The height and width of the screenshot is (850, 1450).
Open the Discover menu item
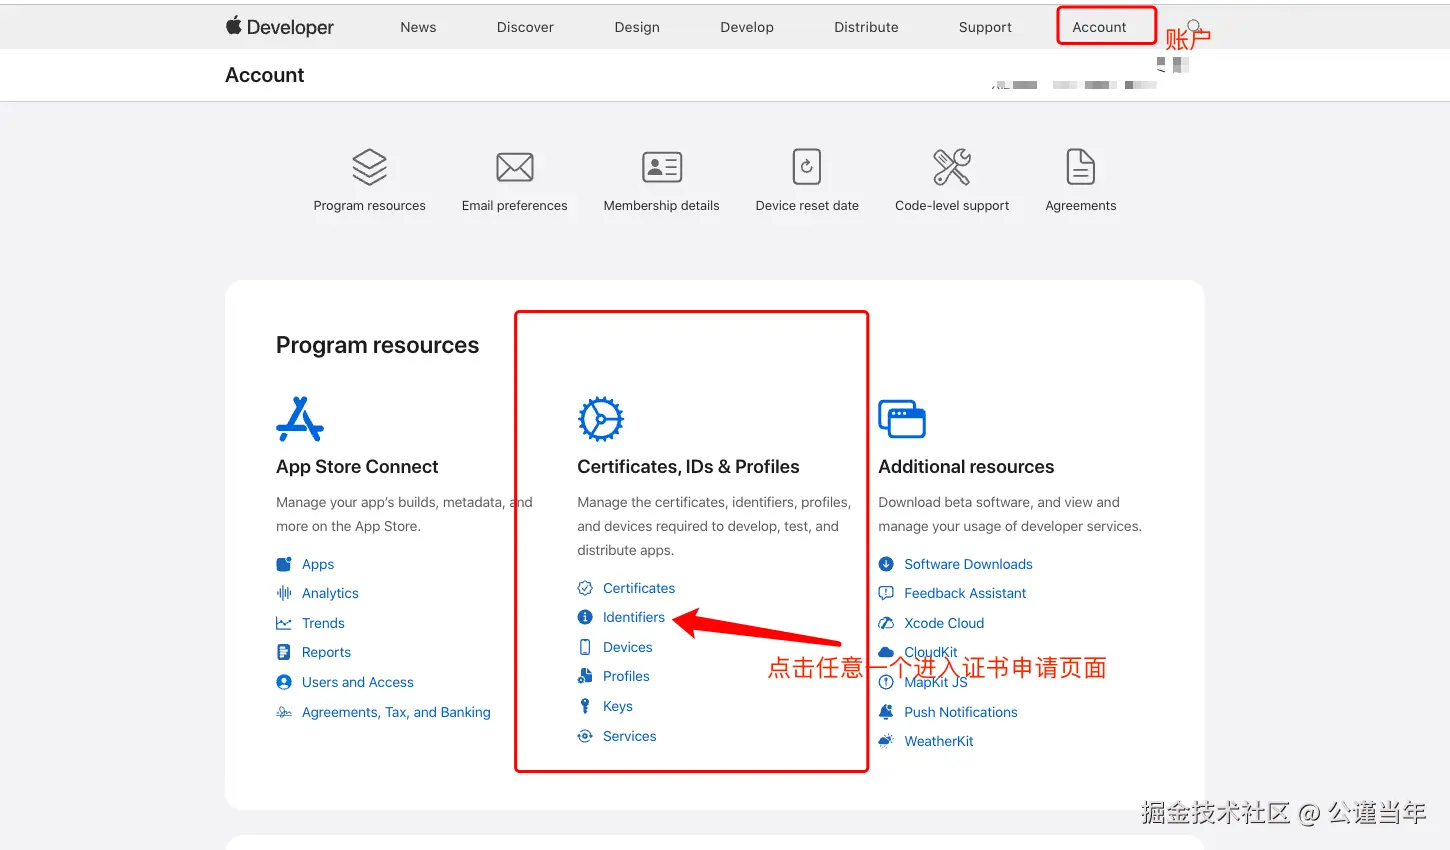click(525, 27)
